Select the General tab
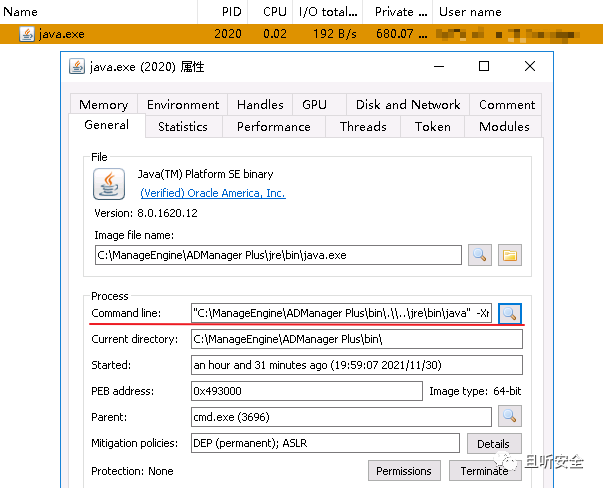Image resolution: width=603 pixels, height=488 pixels. coord(107,125)
